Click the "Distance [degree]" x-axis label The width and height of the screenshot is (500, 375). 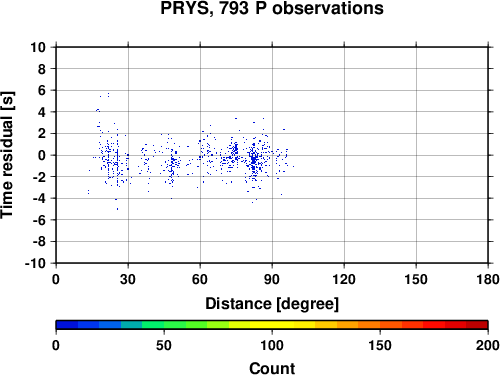tap(272, 304)
